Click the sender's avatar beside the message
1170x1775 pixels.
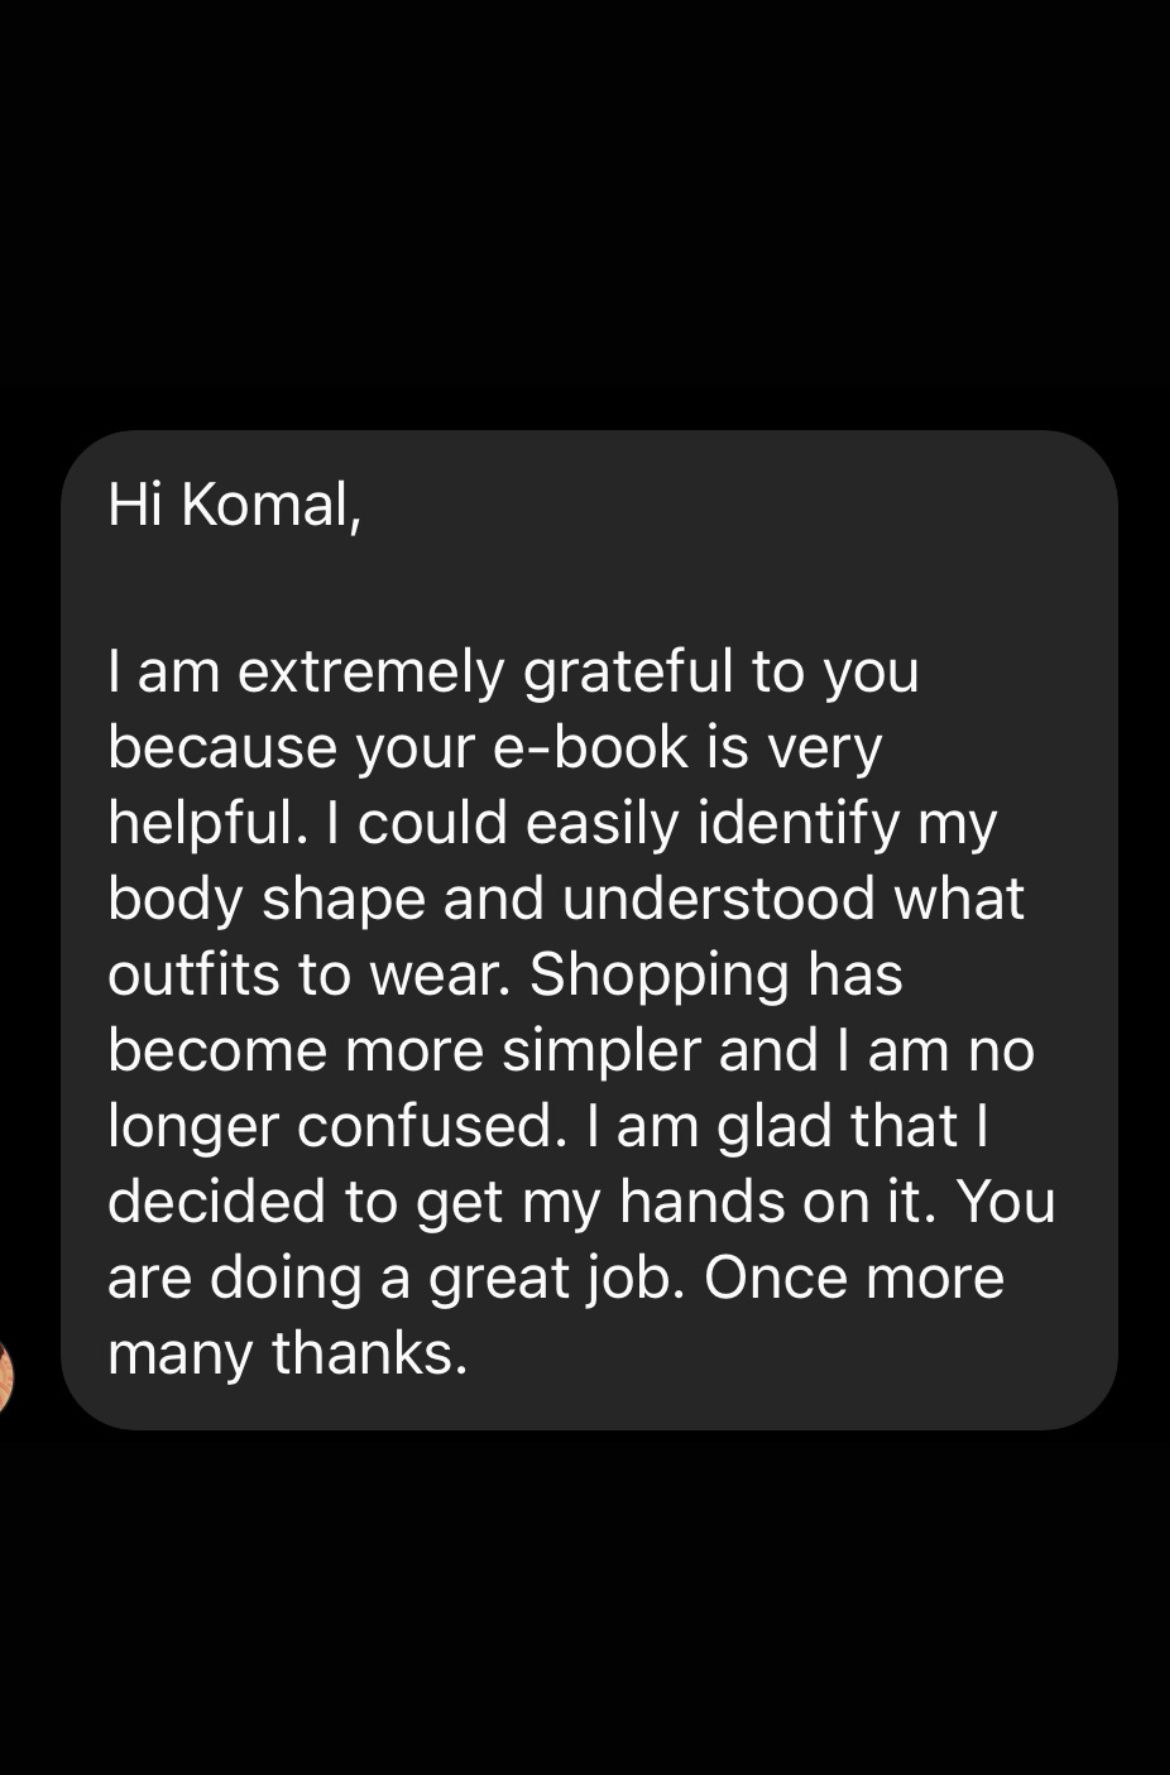point(4,1380)
